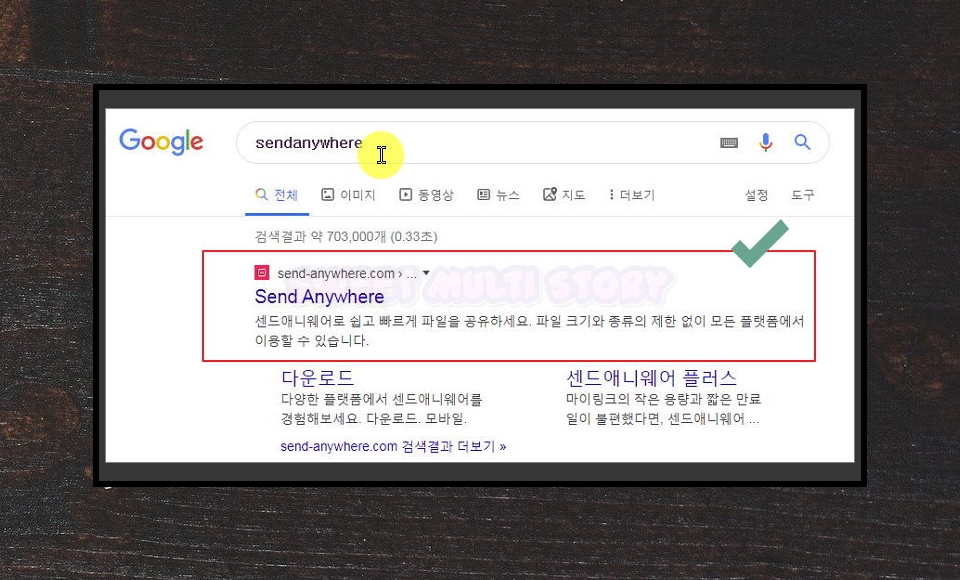The height and width of the screenshot is (580, 960).
Task: Select the 전체 tab
Action: [x=277, y=195]
